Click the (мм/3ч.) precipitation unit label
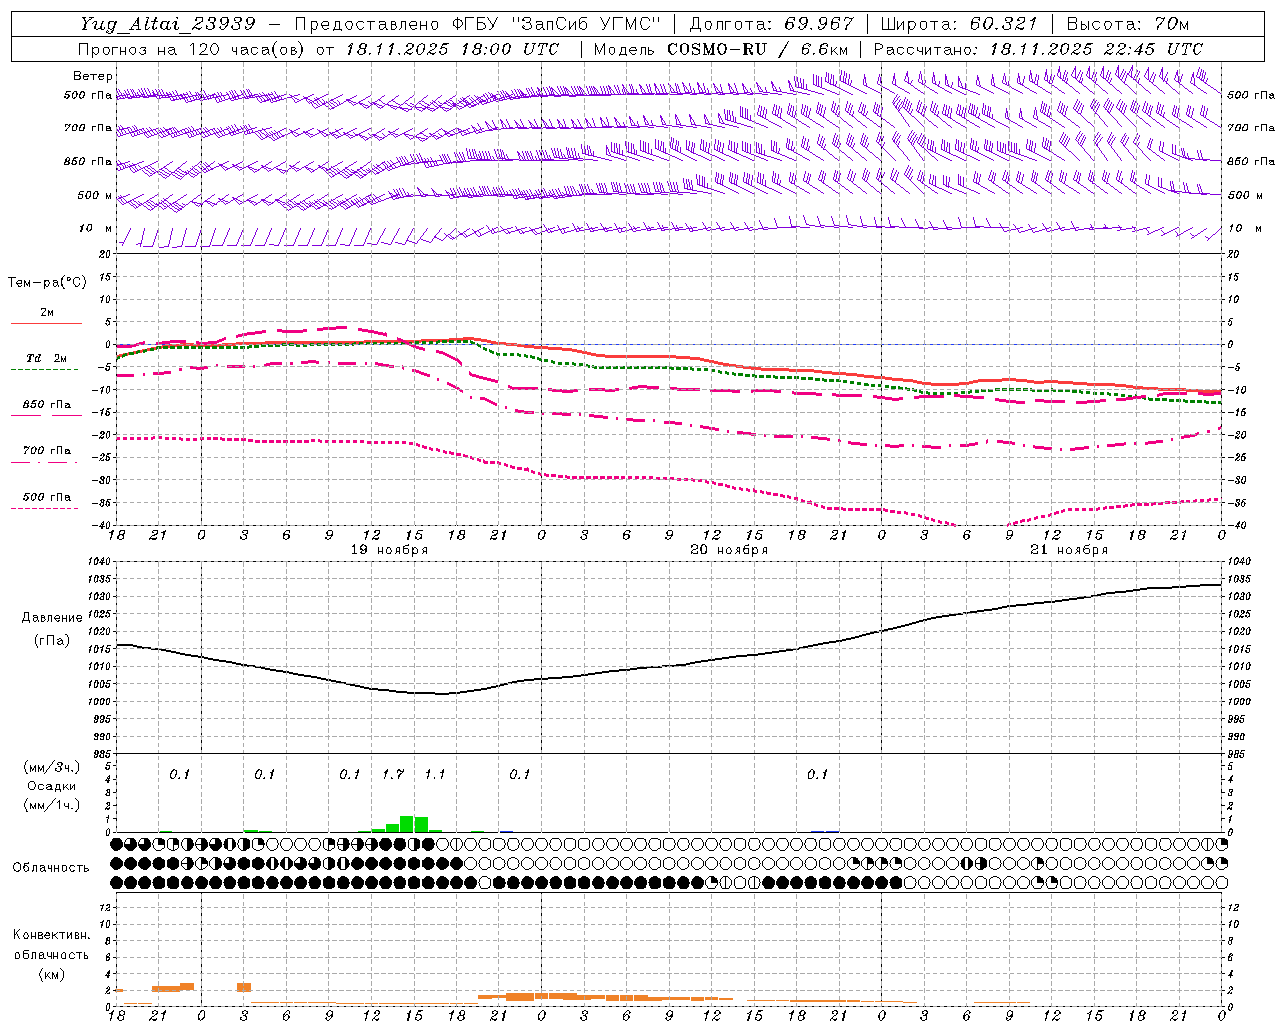This screenshot has width=1280, height=1024. (x=52, y=767)
